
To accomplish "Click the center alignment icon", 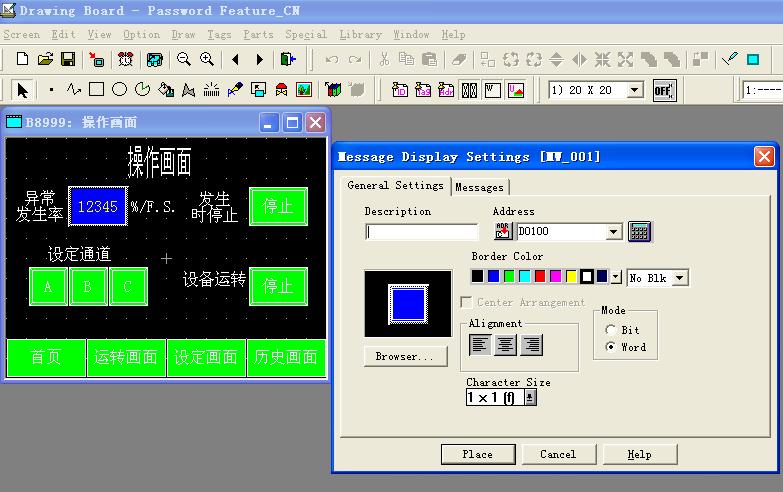I will click(506, 345).
